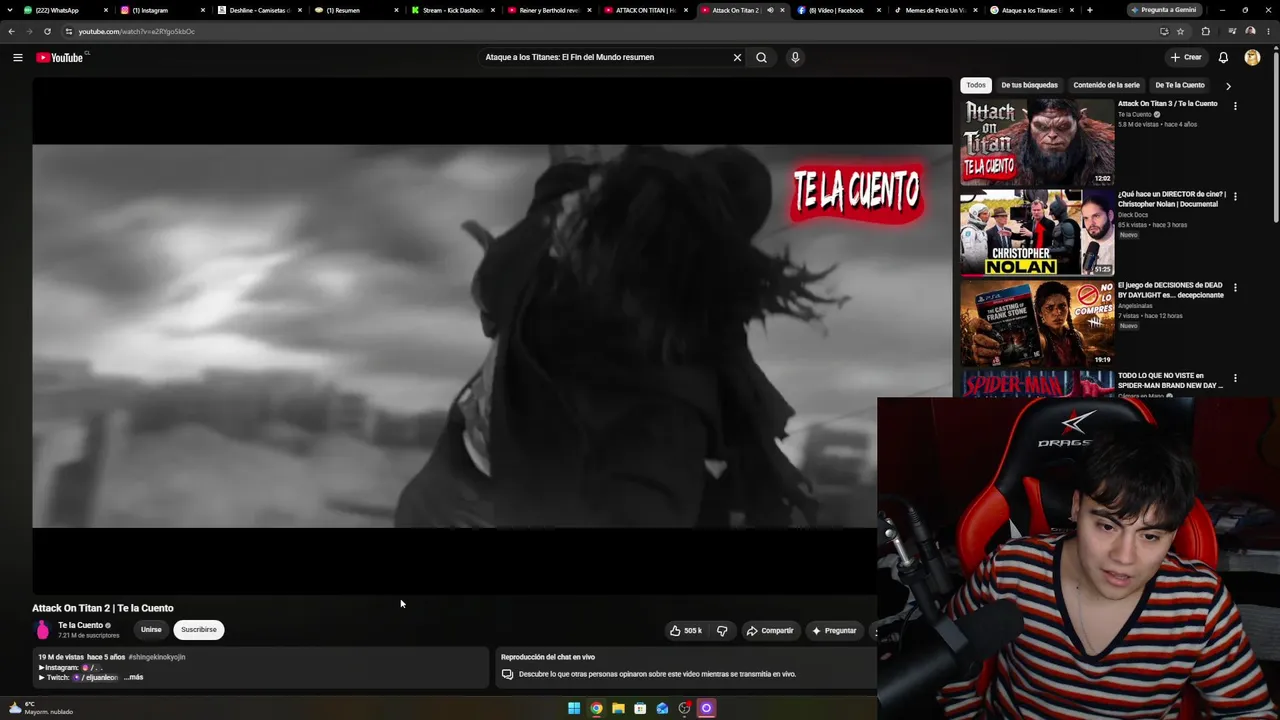1280x720 pixels.
Task: Open the Chrome extensions puzzle icon
Action: (x=1205, y=31)
